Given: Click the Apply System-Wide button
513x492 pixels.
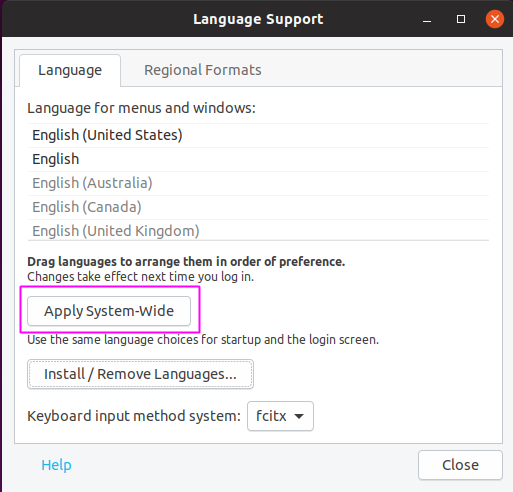Looking at the screenshot, I should [x=109, y=311].
